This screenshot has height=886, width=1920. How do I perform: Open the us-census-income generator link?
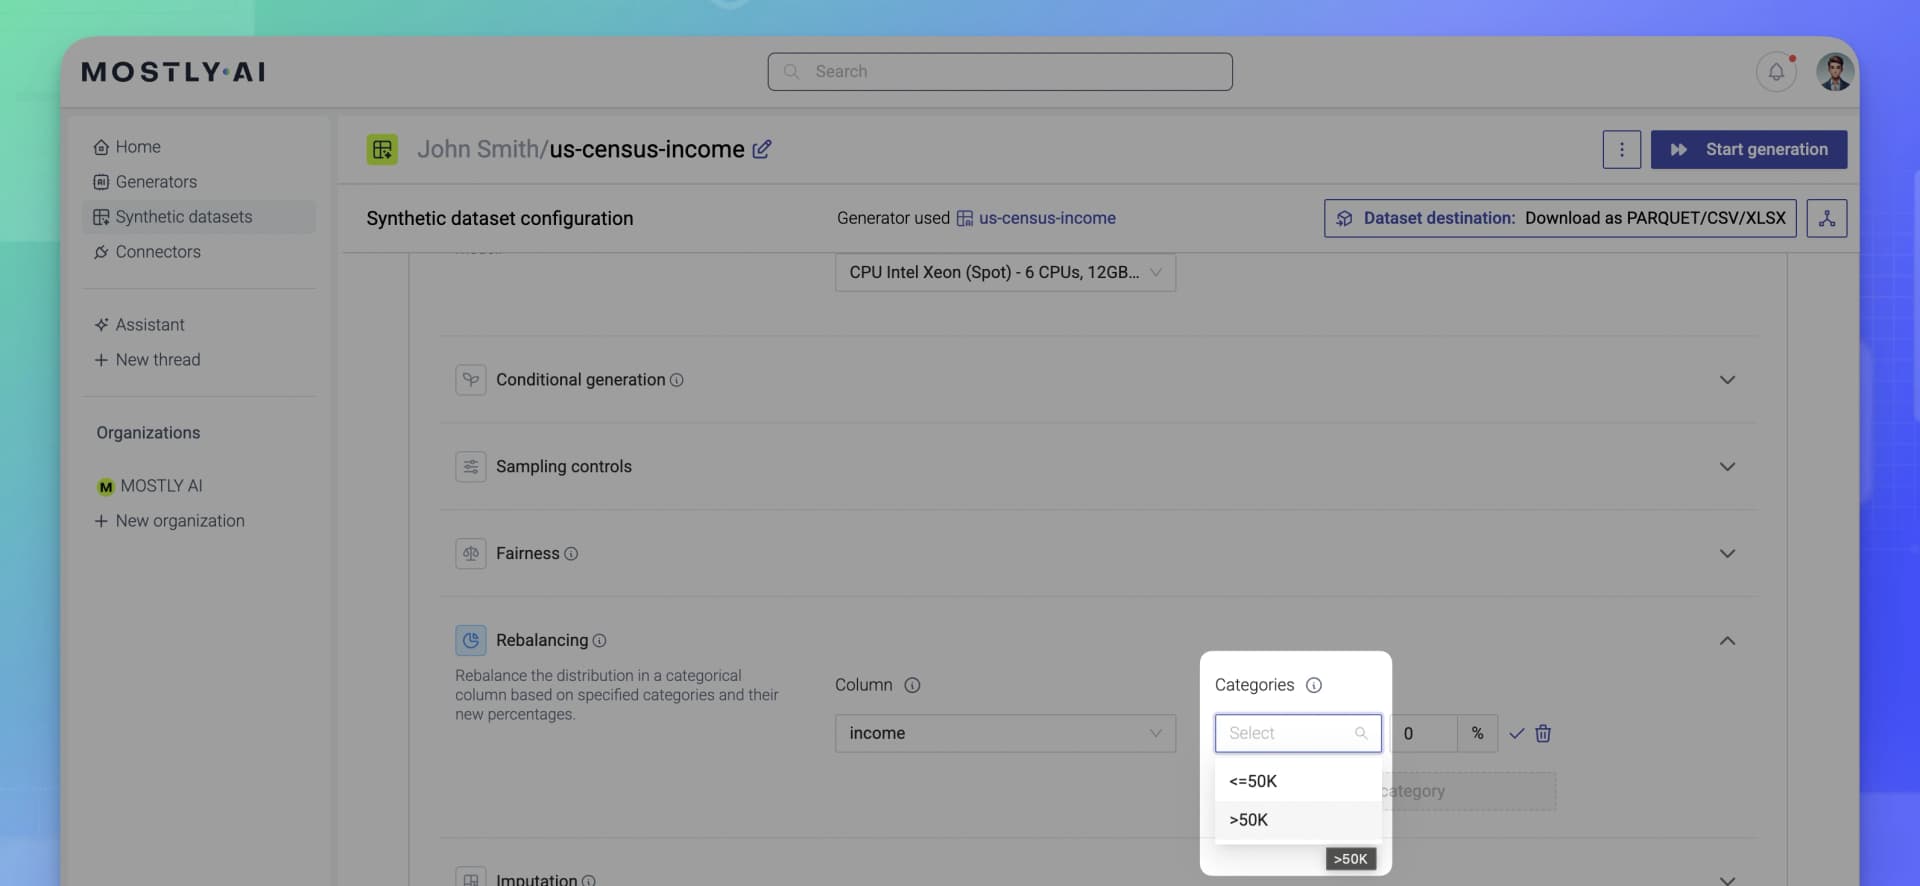pos(1046,218)
